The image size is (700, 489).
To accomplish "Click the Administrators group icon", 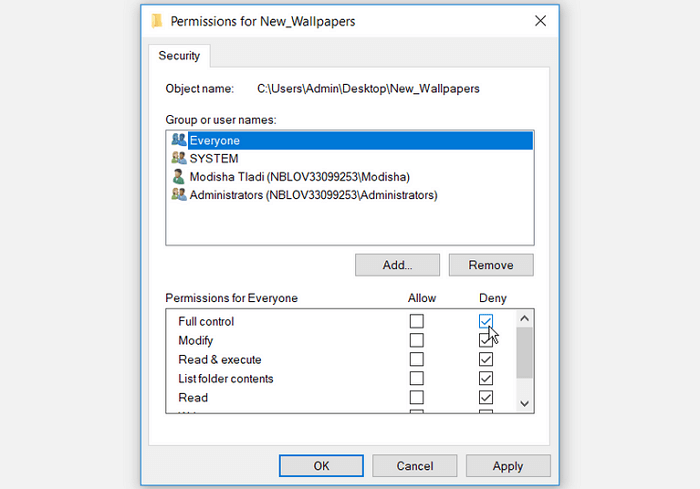I will (x=179, y=194).
